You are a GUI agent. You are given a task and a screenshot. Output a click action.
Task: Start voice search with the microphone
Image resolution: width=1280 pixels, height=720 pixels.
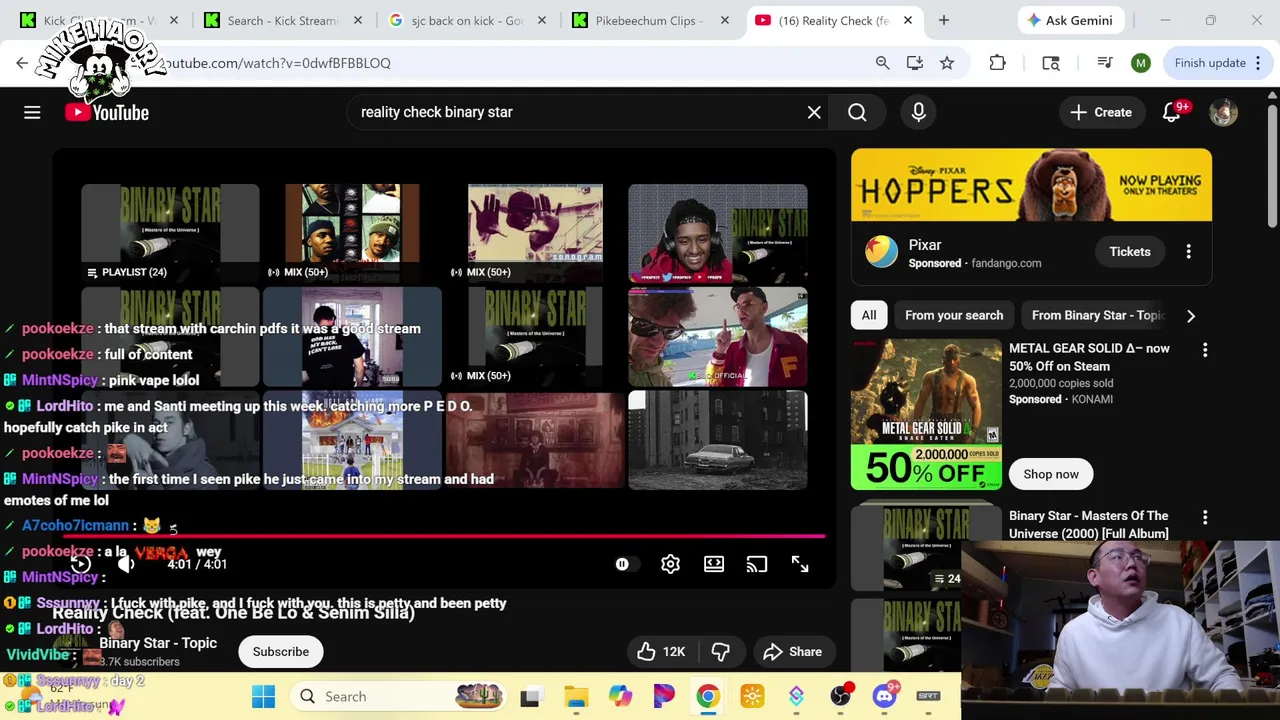coord(918,112)
